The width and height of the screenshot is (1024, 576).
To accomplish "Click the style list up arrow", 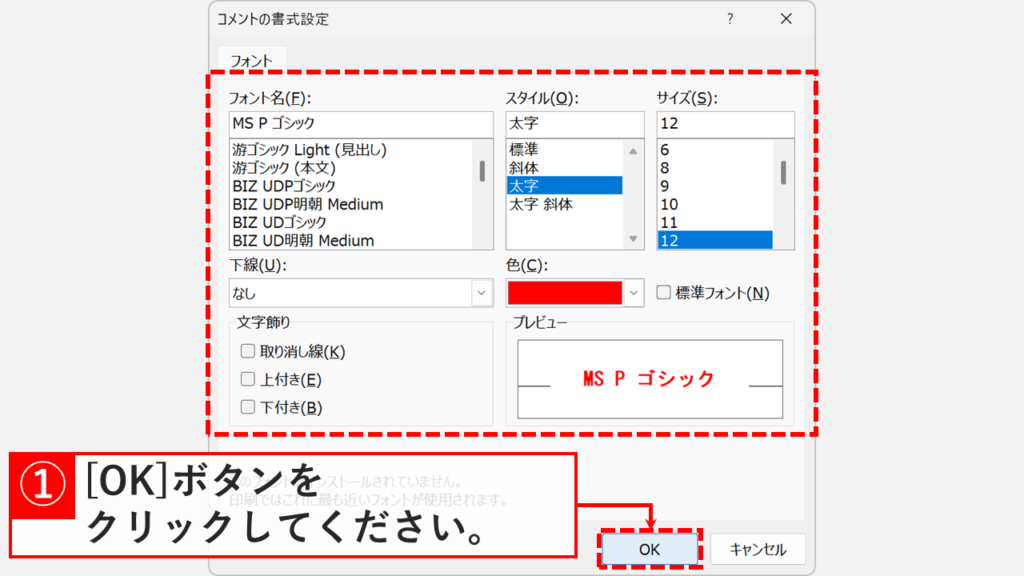I will pyautogui.click(x=633, y=151).
